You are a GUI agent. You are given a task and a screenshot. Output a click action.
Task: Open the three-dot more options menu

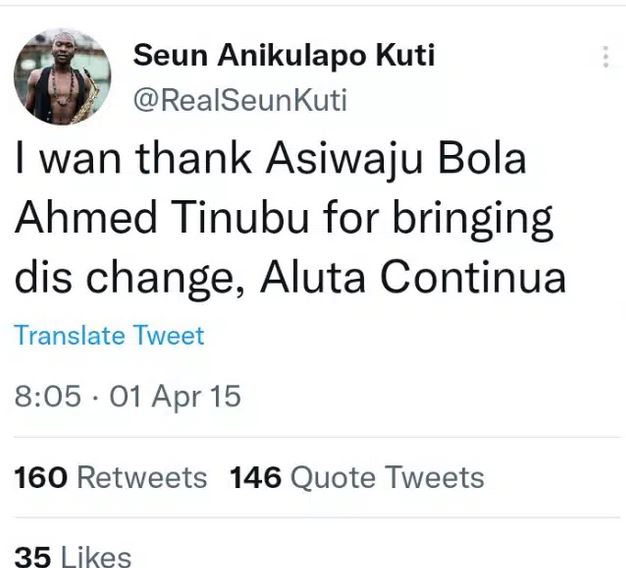click(x=605, y=57)
